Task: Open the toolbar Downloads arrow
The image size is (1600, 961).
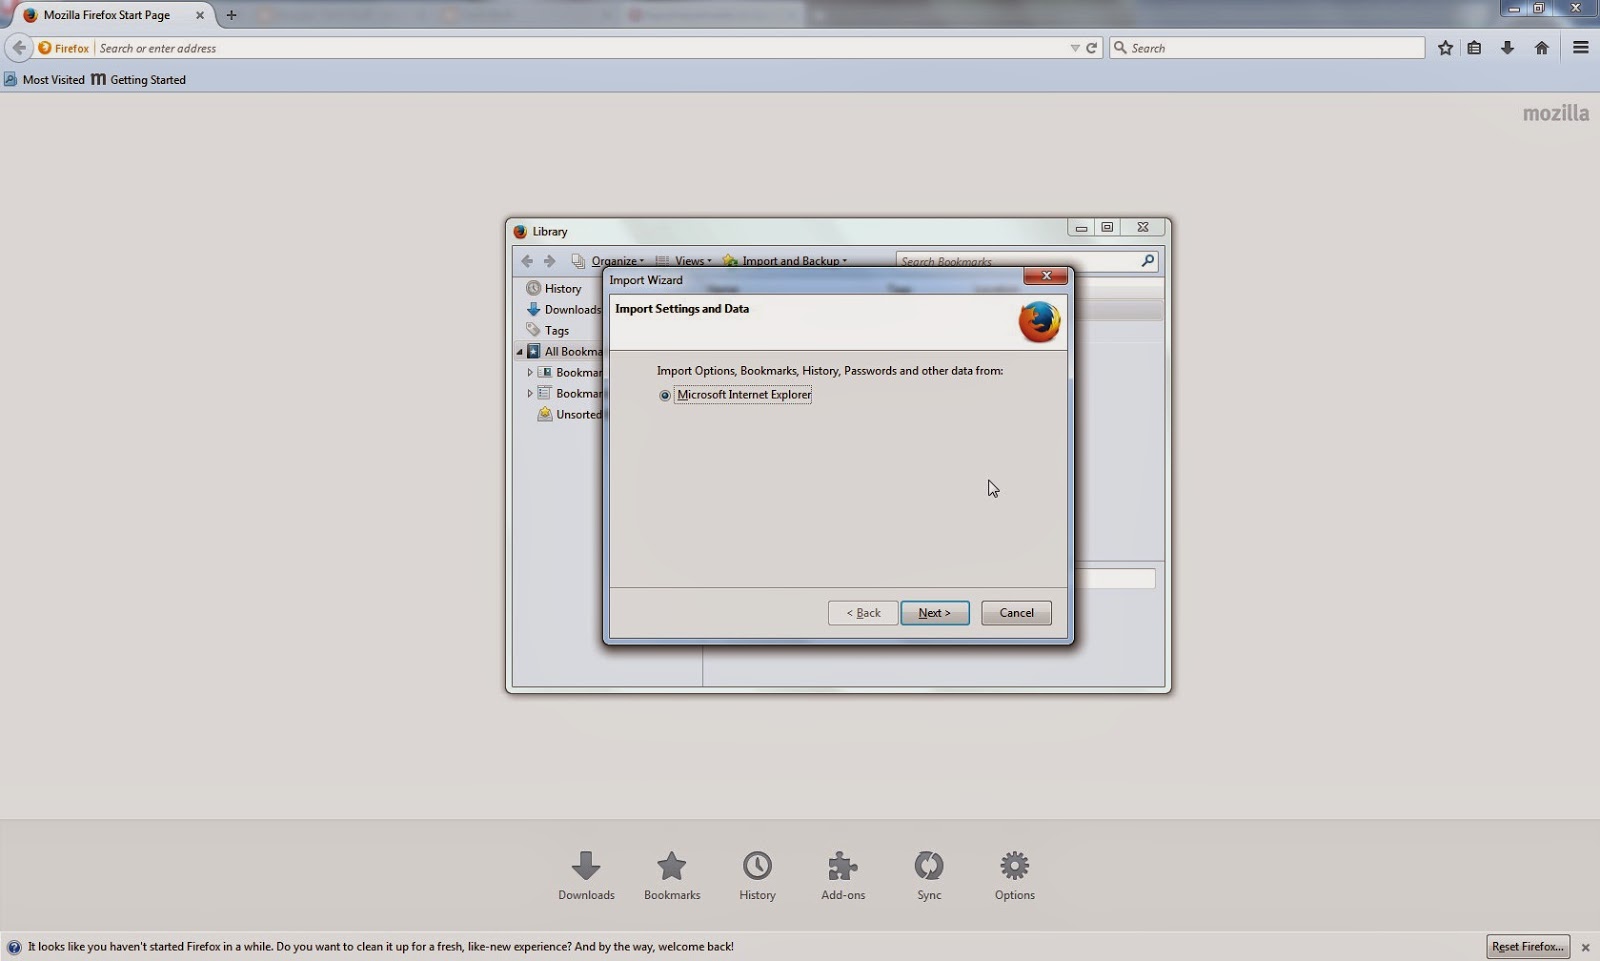Action: click(x=1507, y=47)
